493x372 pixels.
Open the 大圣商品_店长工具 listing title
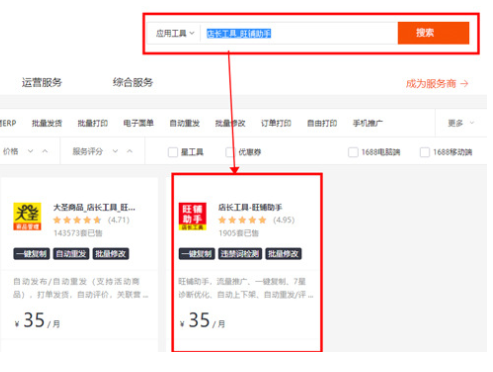click(94, 208)
